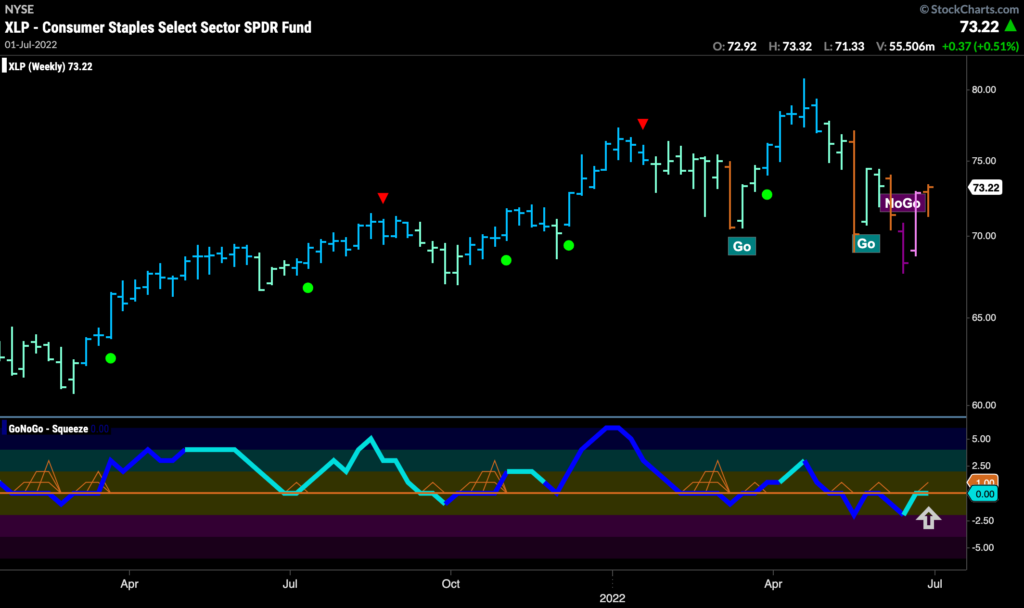The image size is (1024, 608).
Task: Click the 73.22 price tag on the price axis
Action: 985,188
